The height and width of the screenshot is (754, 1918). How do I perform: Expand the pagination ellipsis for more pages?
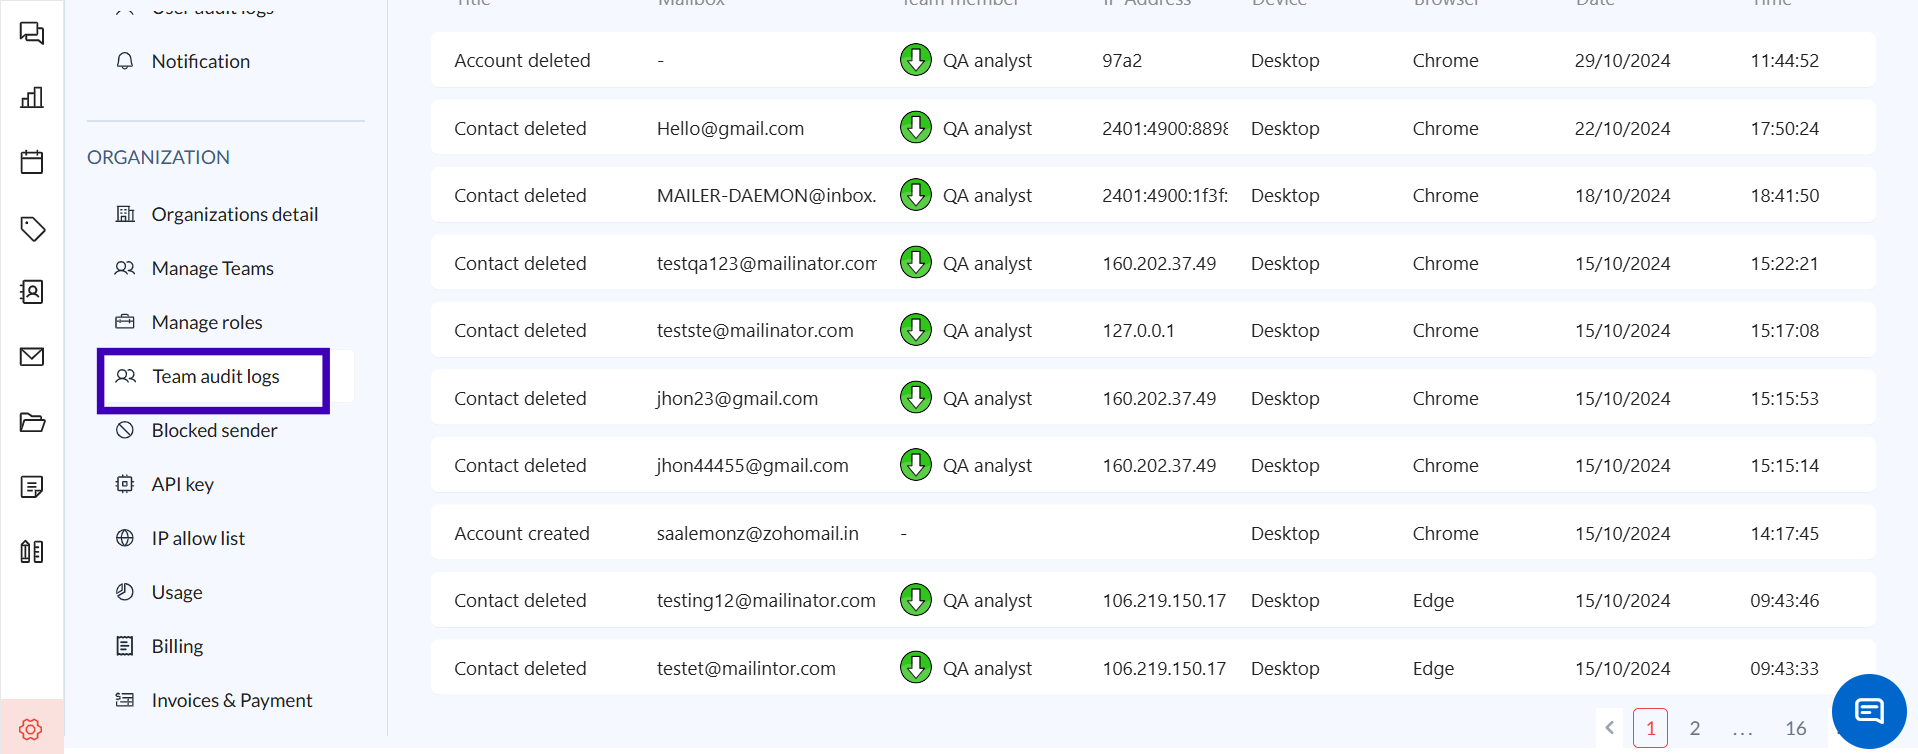[x=1742, y=729]
